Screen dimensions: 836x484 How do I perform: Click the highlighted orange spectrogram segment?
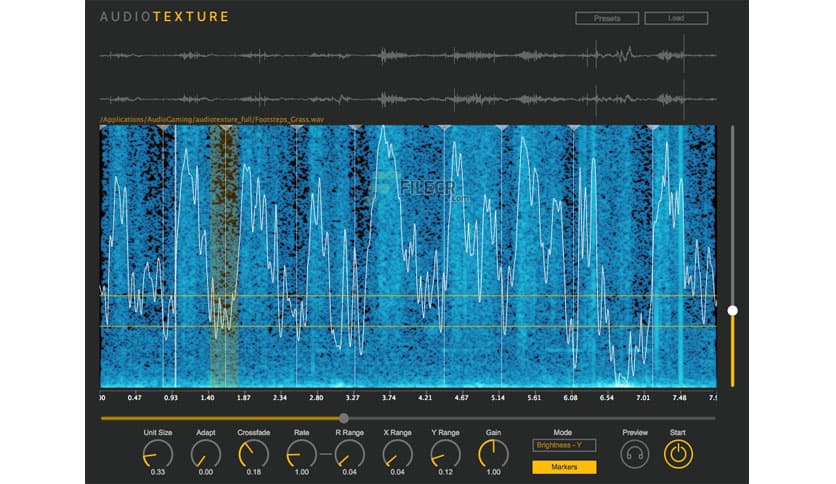tap(224, 256)
